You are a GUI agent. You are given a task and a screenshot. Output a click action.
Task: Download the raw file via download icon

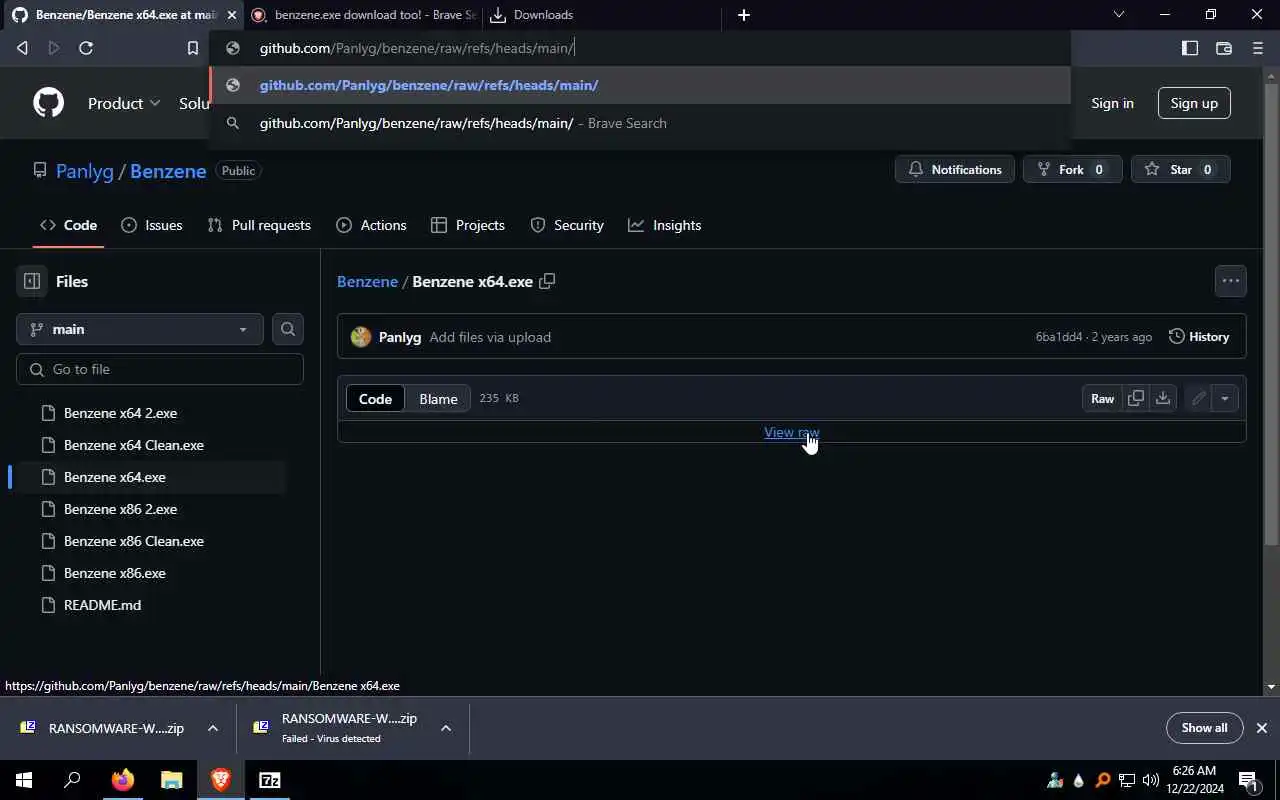(1163, 399)
